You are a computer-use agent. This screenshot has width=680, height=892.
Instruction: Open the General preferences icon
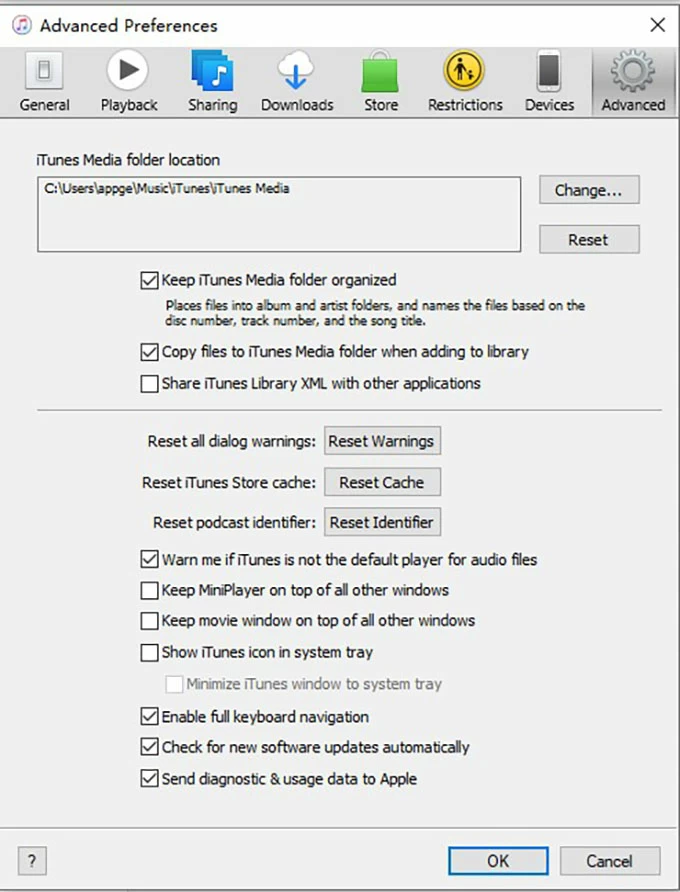tap(44, 73)
